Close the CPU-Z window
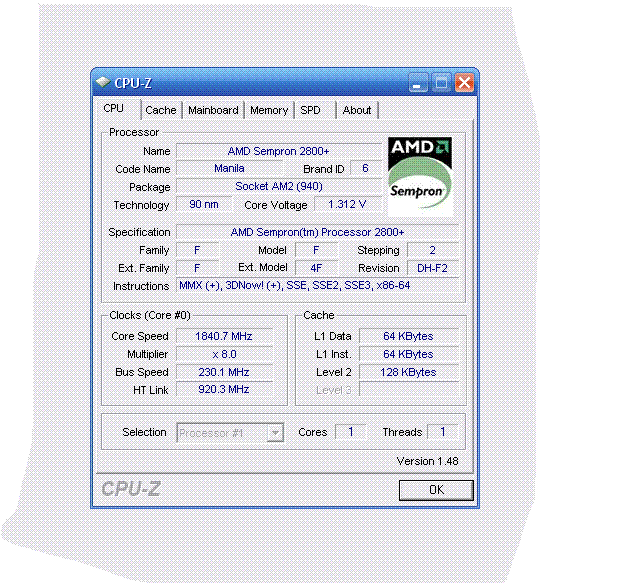This screenshot has width=640, height=585. point(464,83)
